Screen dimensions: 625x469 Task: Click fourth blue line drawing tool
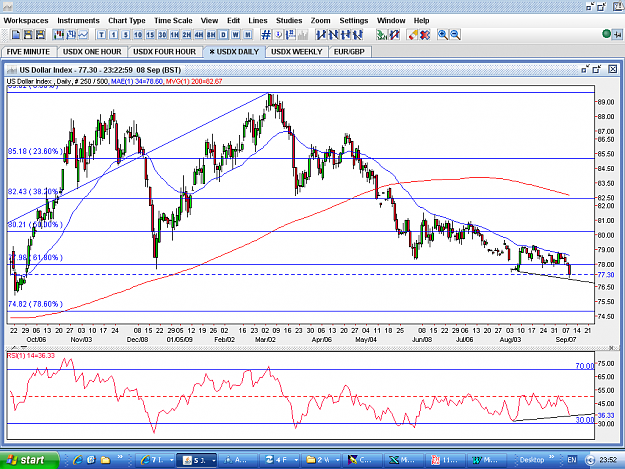coord(358,35)
